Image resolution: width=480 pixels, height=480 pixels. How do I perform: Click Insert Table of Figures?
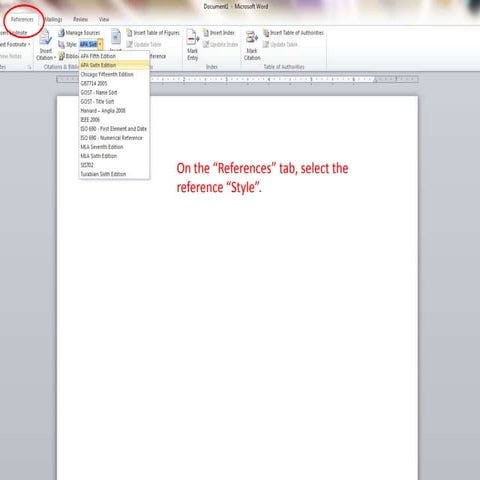pos(153,33)
